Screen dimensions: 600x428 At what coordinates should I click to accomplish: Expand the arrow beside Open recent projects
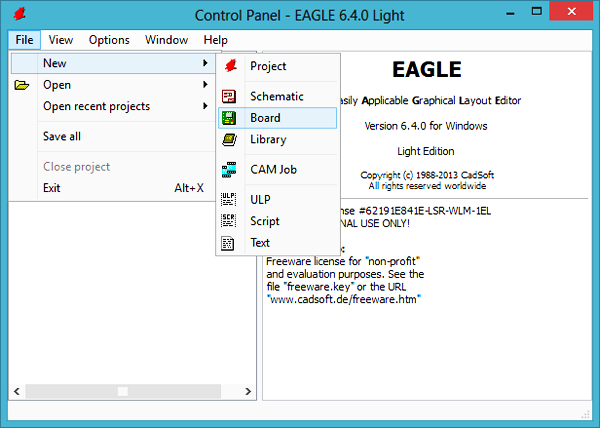click(x=205, y=106)
